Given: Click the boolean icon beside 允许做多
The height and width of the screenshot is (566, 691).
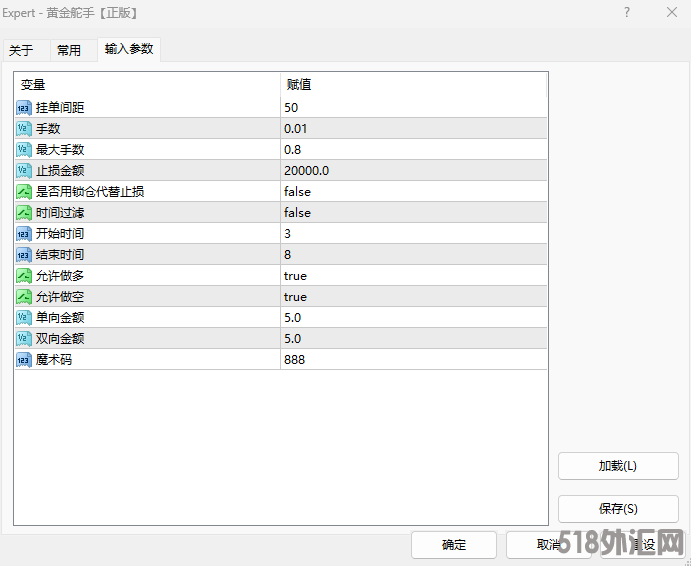Looking at the screenshot, I should click(24, 276).
